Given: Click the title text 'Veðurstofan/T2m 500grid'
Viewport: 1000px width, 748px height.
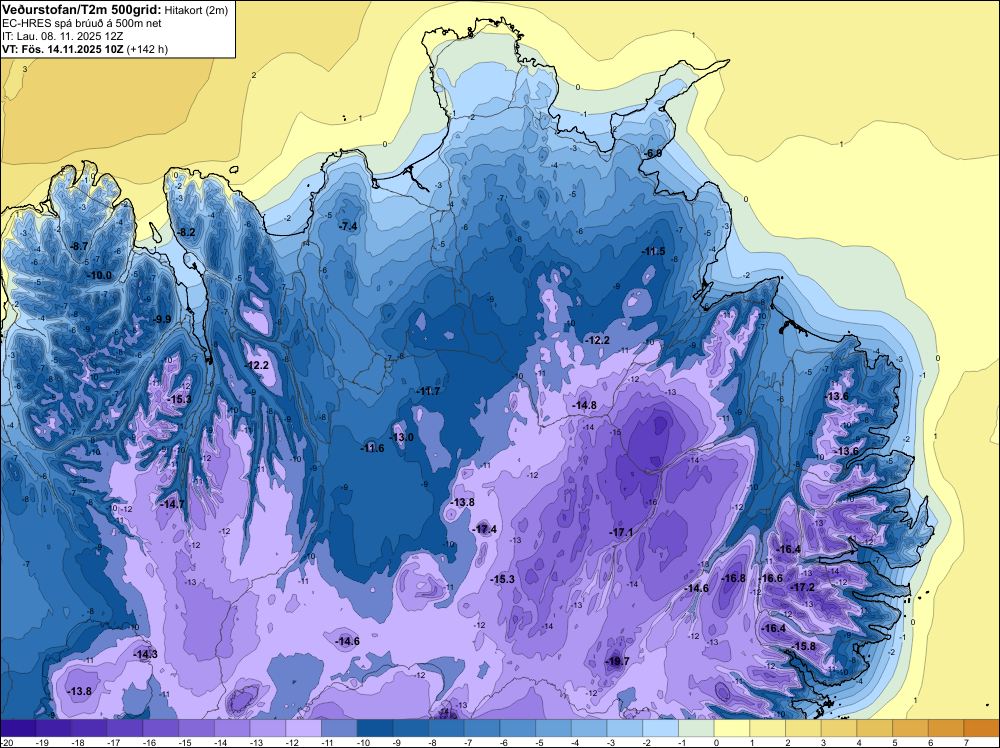Looking at the screenshot, I should click(81, 9).
